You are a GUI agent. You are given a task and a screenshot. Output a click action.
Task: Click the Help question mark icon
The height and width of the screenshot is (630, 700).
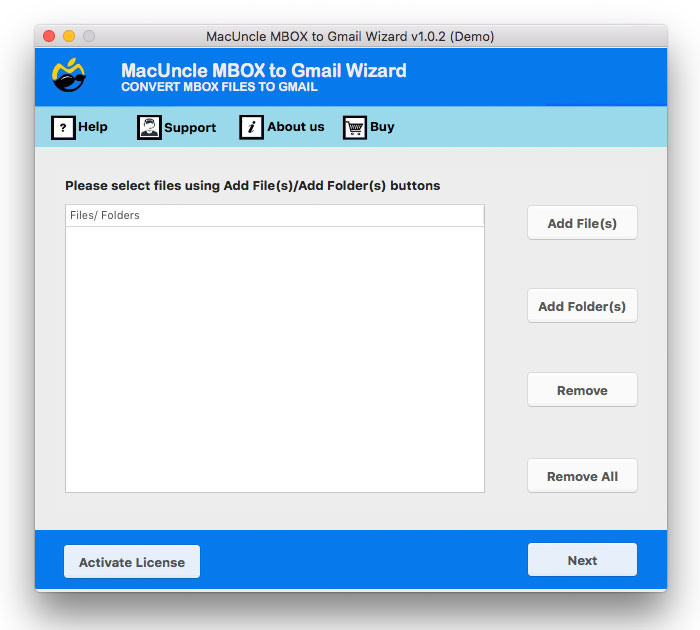point(63,128)
